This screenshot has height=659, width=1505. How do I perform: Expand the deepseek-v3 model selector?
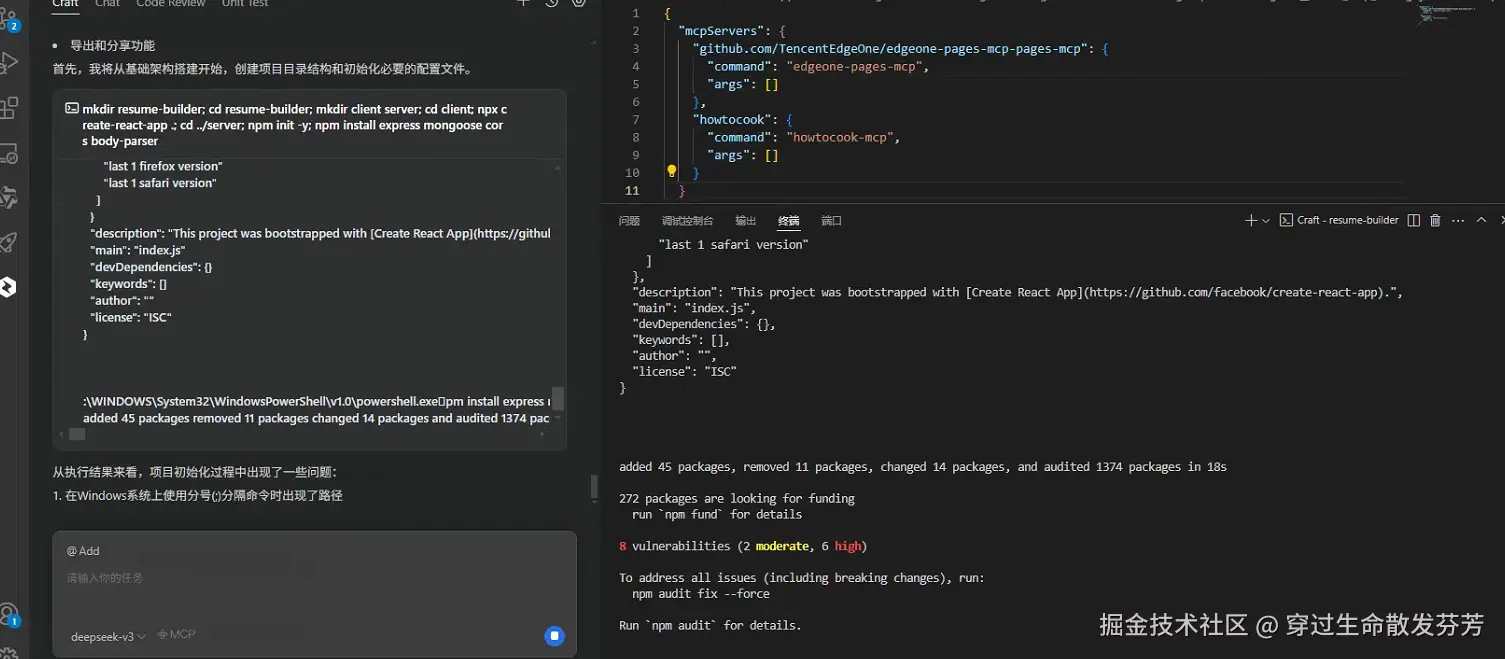click(x=108, y=636)
